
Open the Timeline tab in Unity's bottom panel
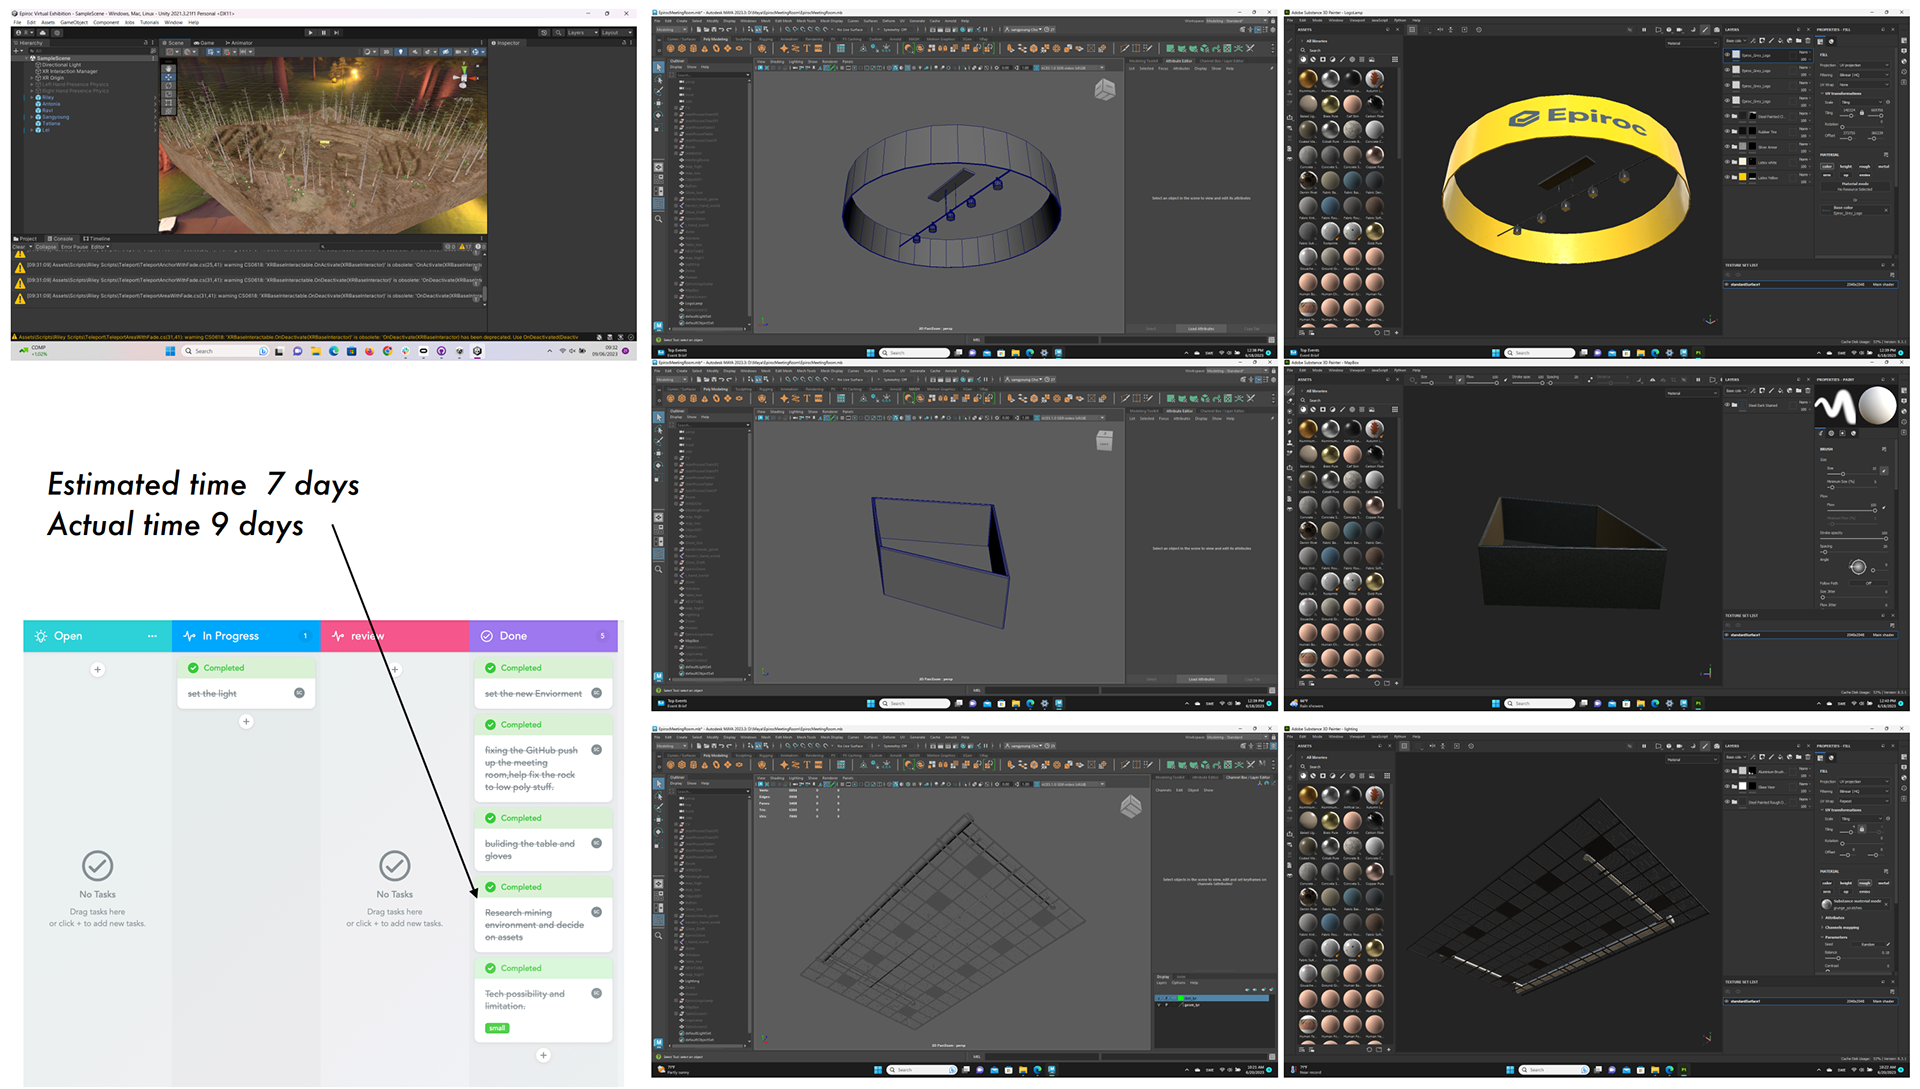(x=98, y=239)
